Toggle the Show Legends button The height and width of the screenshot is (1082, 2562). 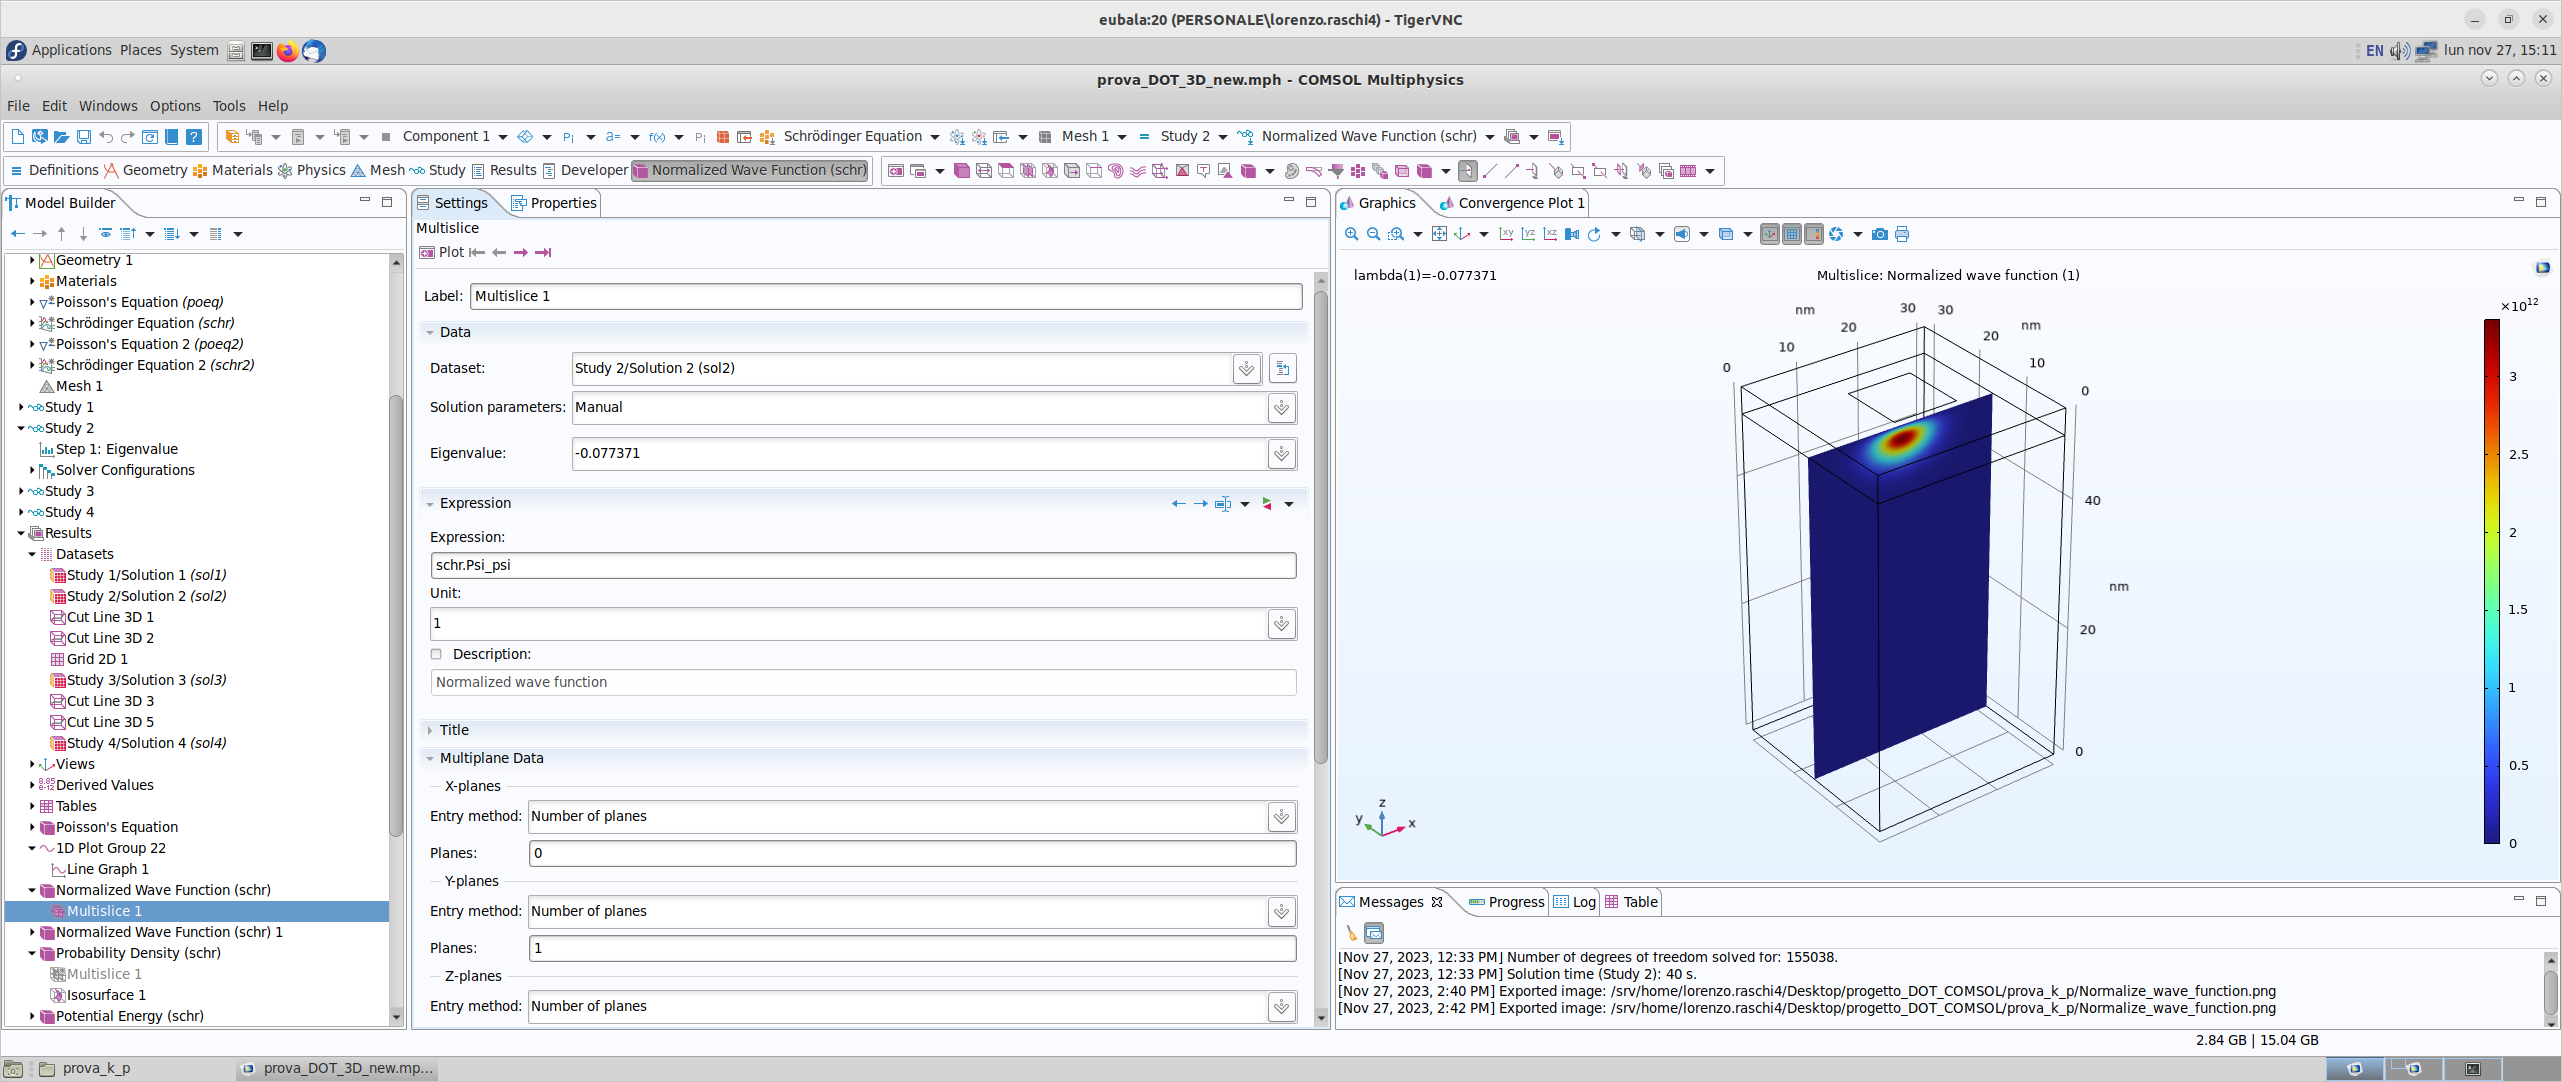point(1814,234)
